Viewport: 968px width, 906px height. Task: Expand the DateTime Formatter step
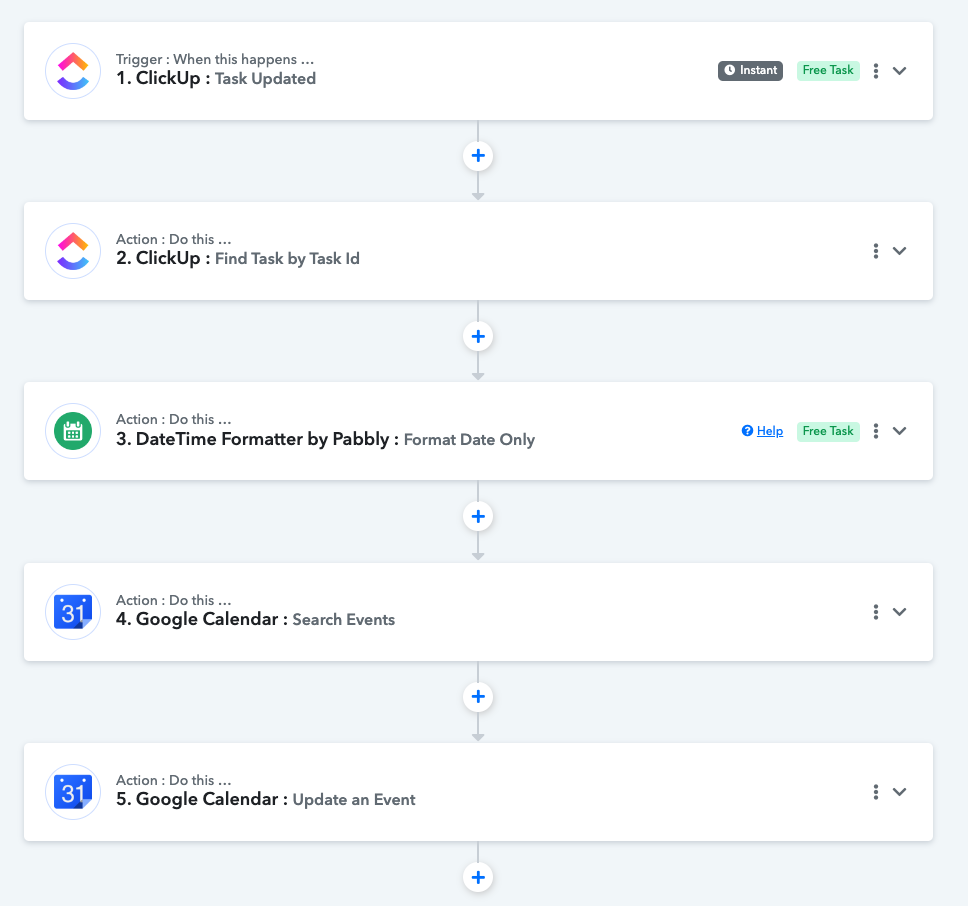pos(899,431)
